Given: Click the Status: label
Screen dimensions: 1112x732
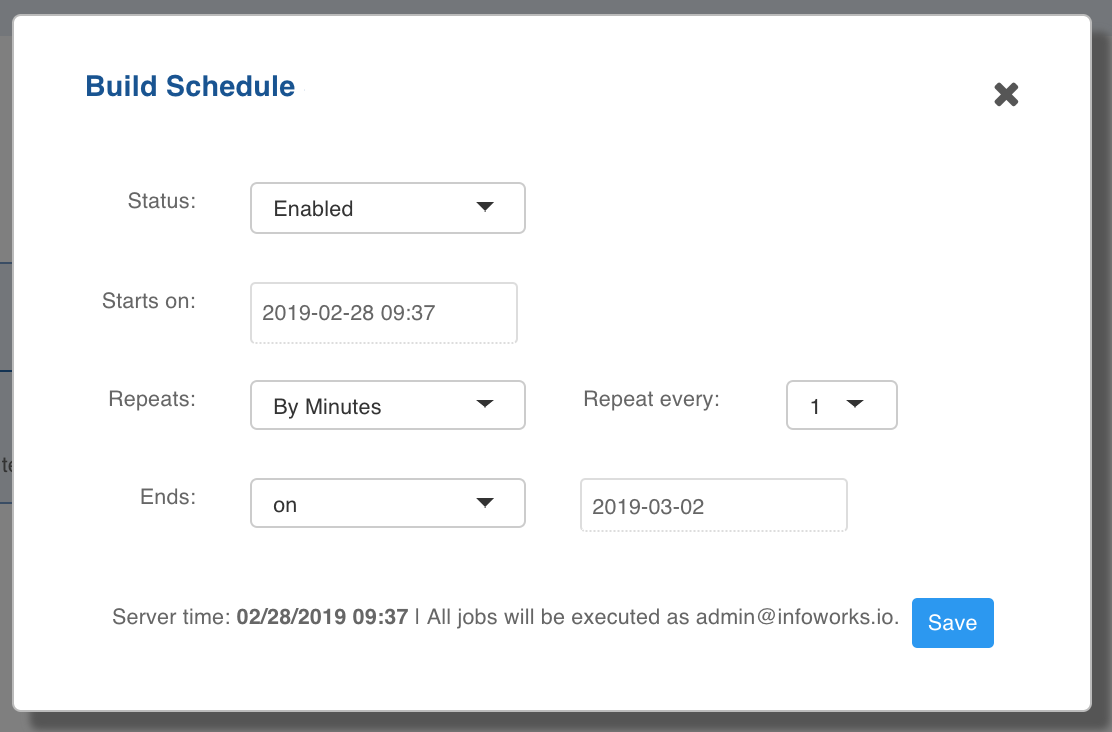Looking at the screenshot, I should (x=162, y=201).
